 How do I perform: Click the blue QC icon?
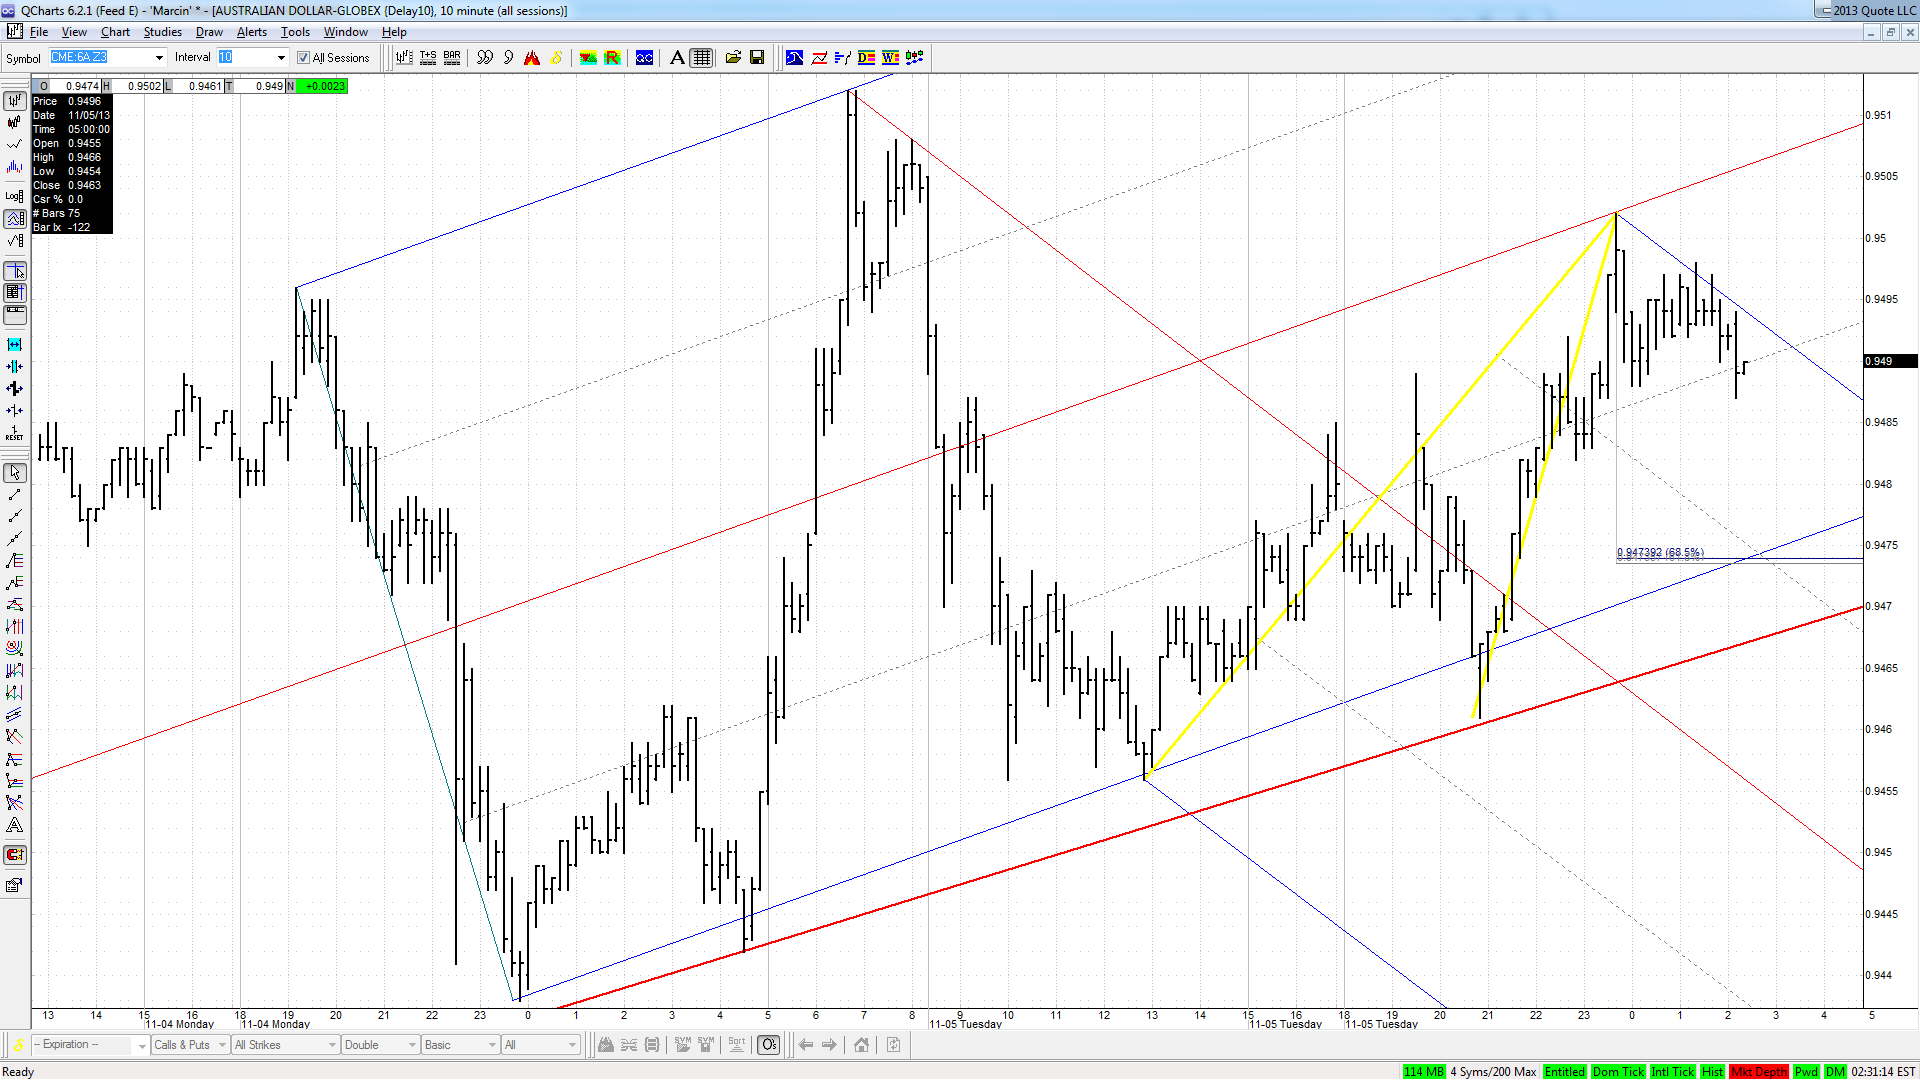pyautogui.click(x=644, y=58)
